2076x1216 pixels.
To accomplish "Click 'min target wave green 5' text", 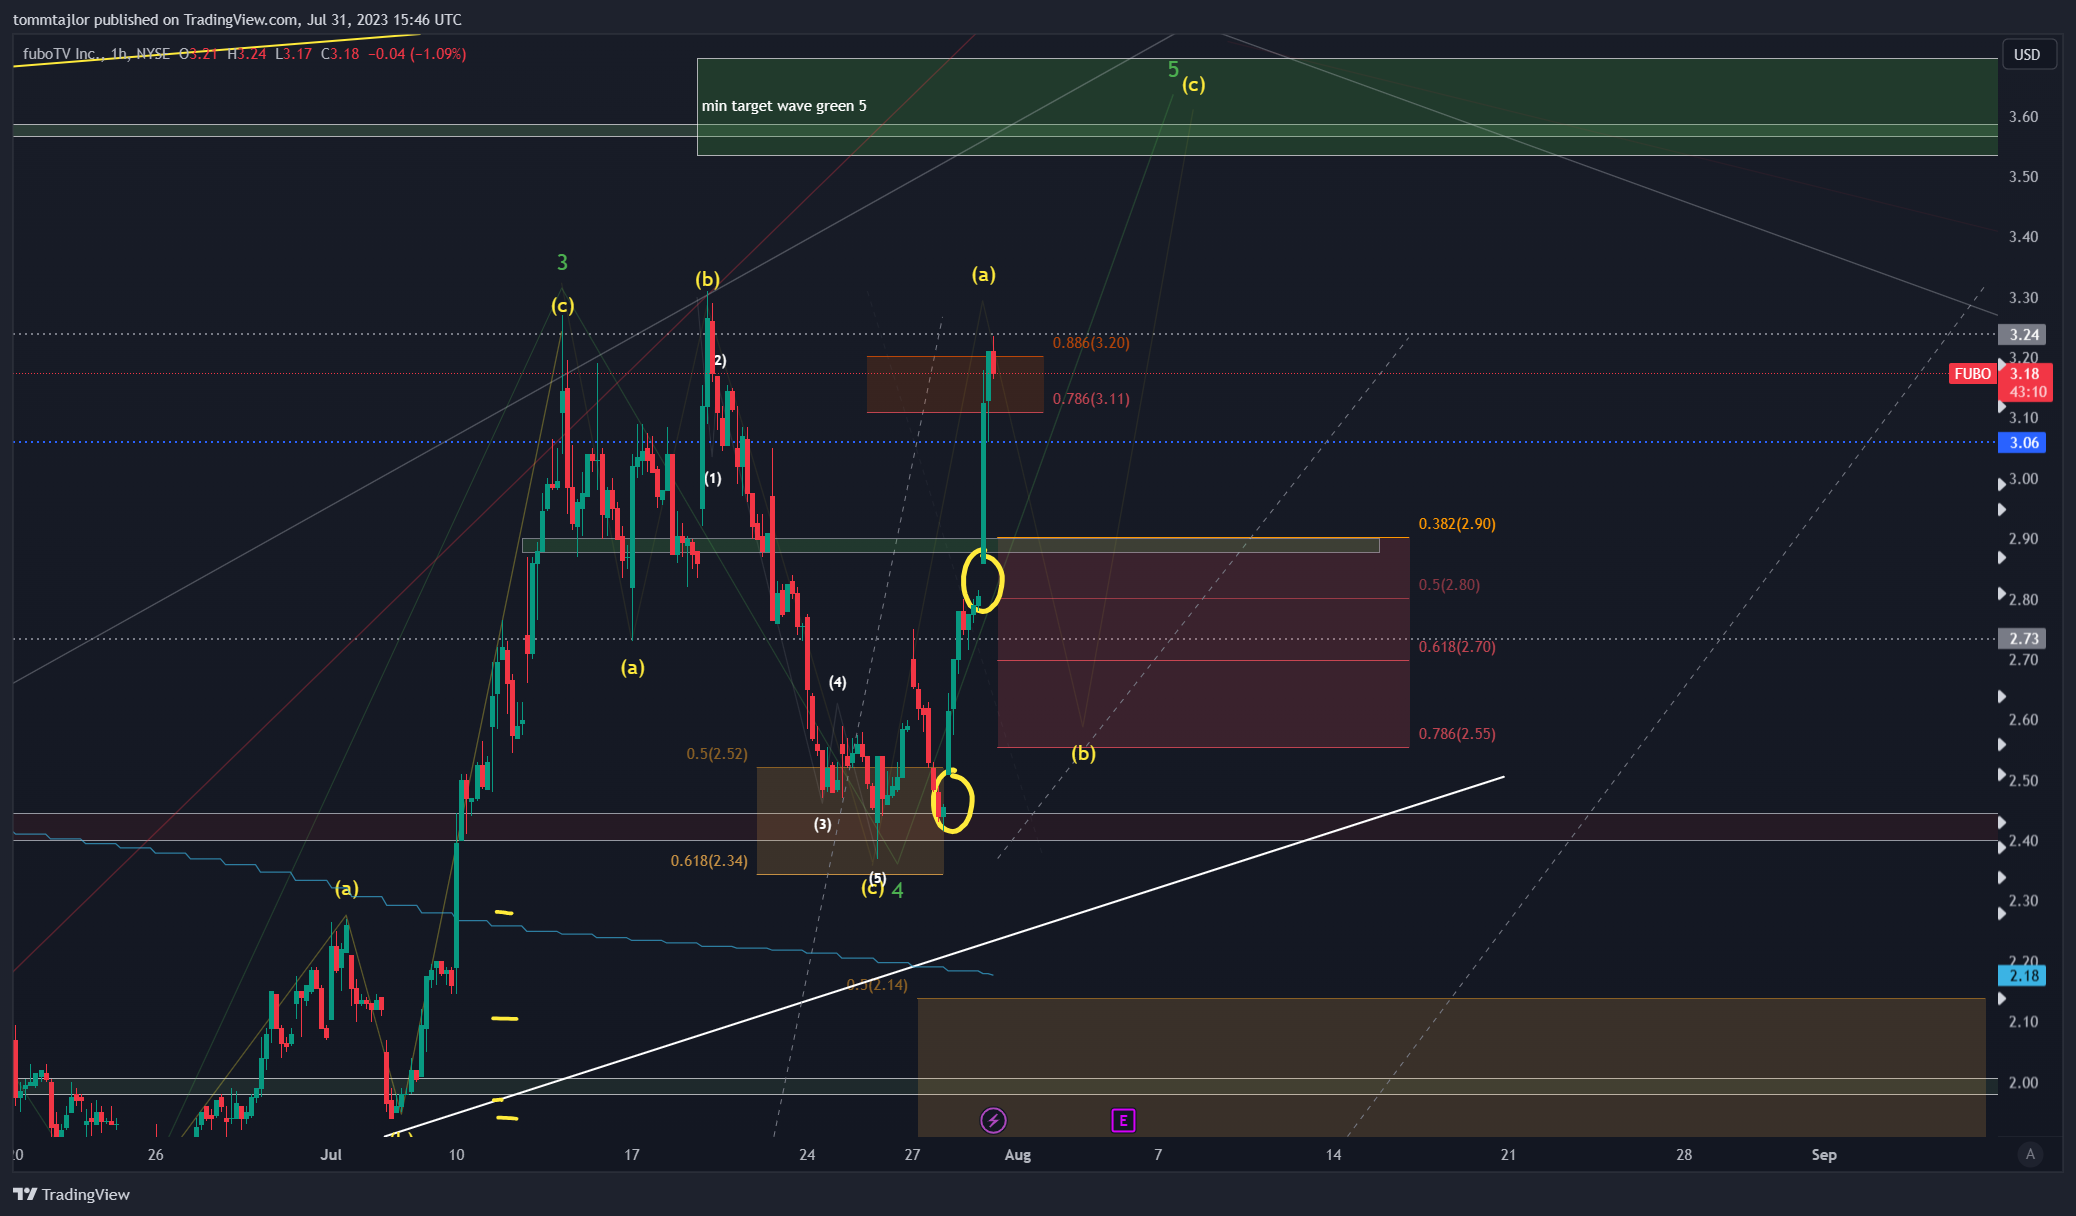I will [784, 106].
